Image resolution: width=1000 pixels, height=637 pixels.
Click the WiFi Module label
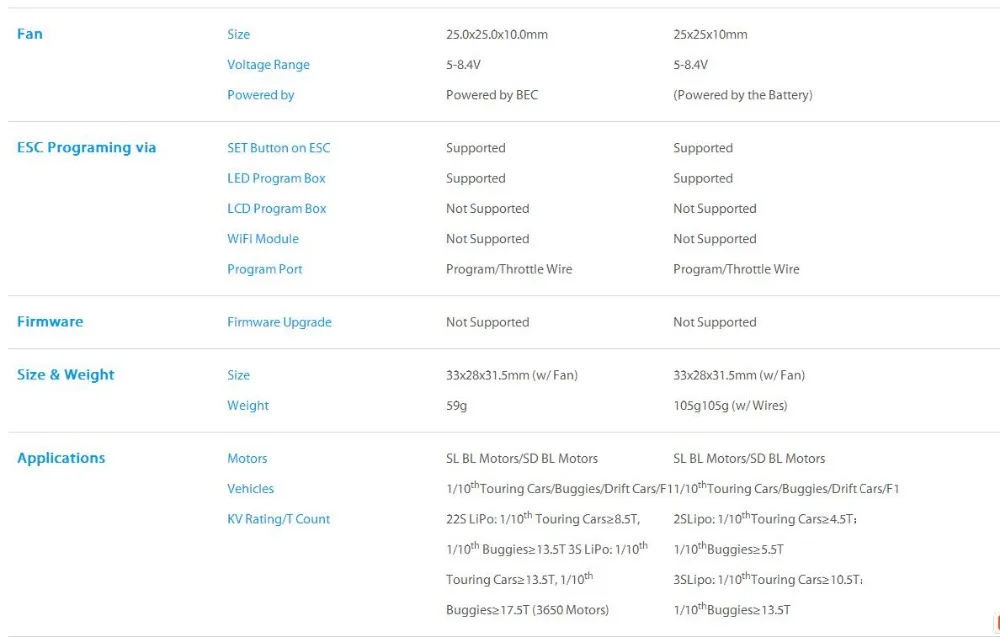tap(263, 239)
